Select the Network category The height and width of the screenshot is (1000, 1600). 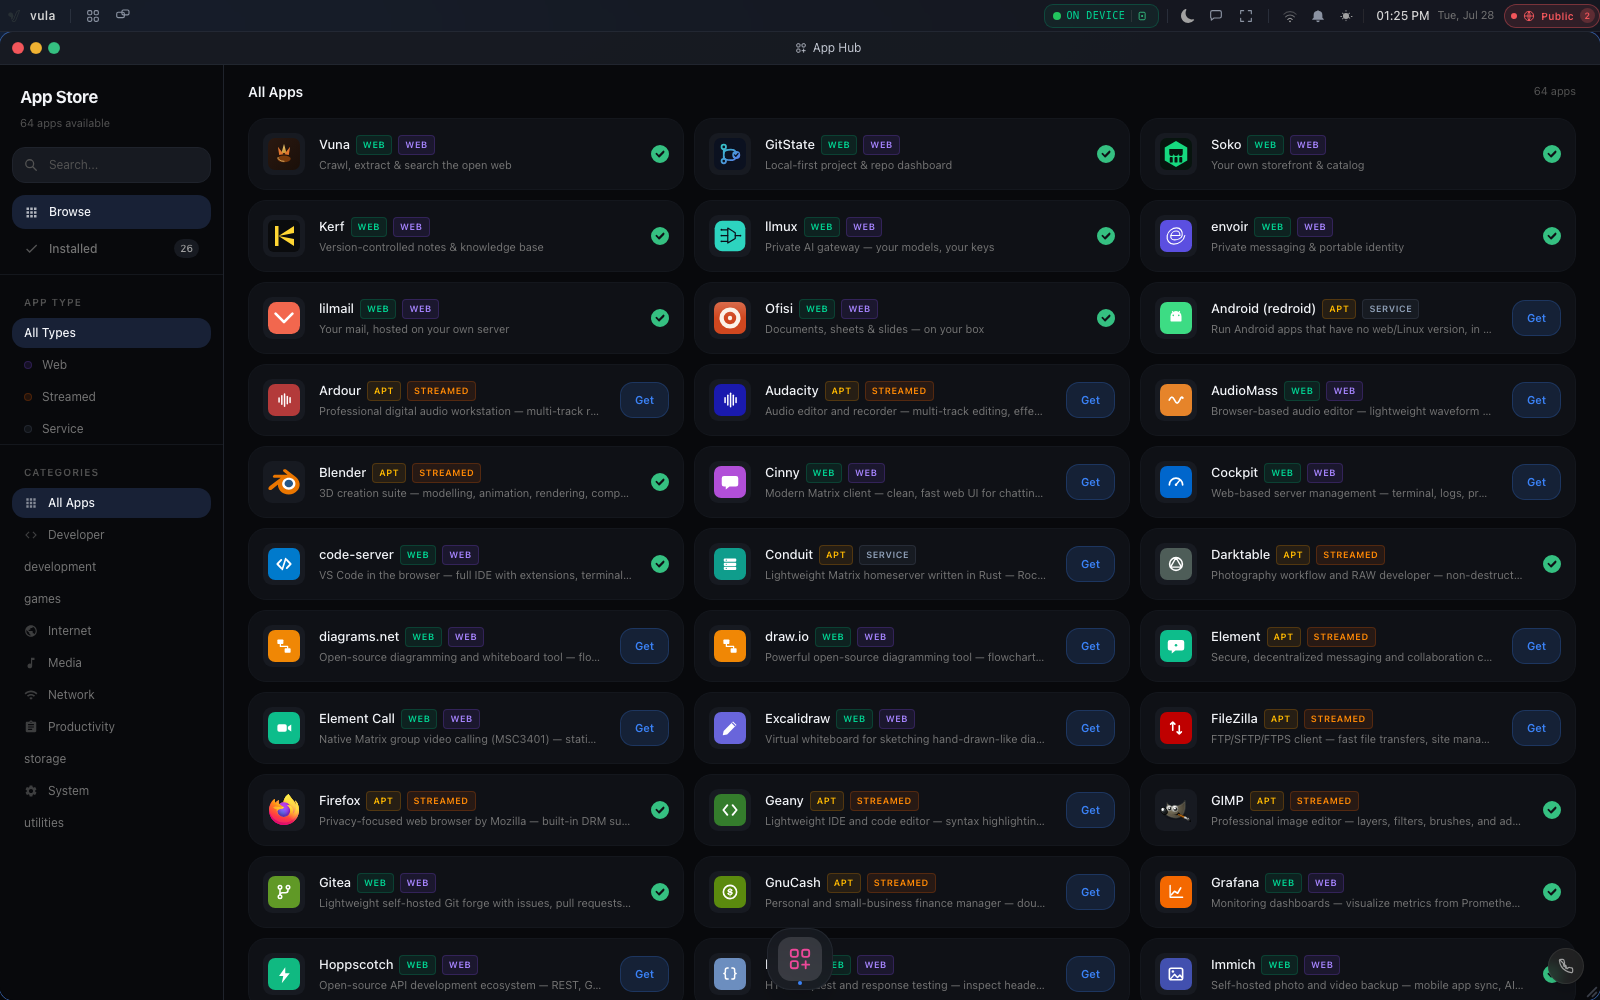(x=111, y=695)
